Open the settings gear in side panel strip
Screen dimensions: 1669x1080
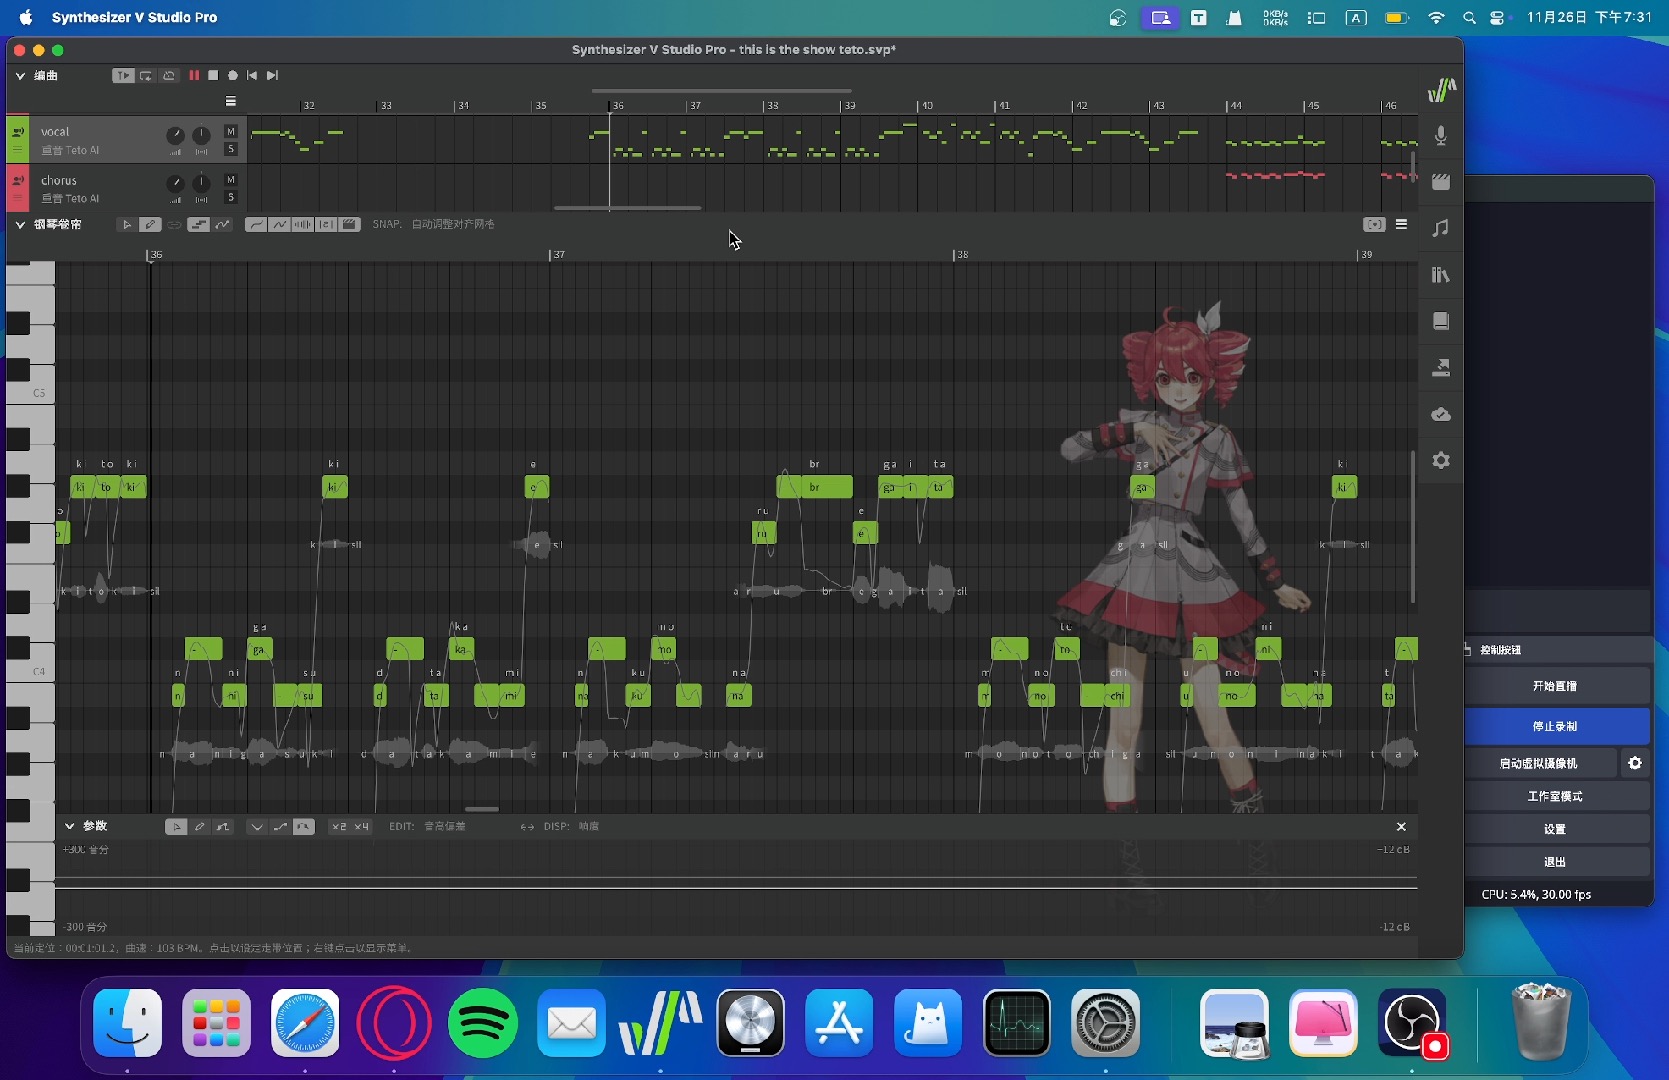[x=1441, y=461]
